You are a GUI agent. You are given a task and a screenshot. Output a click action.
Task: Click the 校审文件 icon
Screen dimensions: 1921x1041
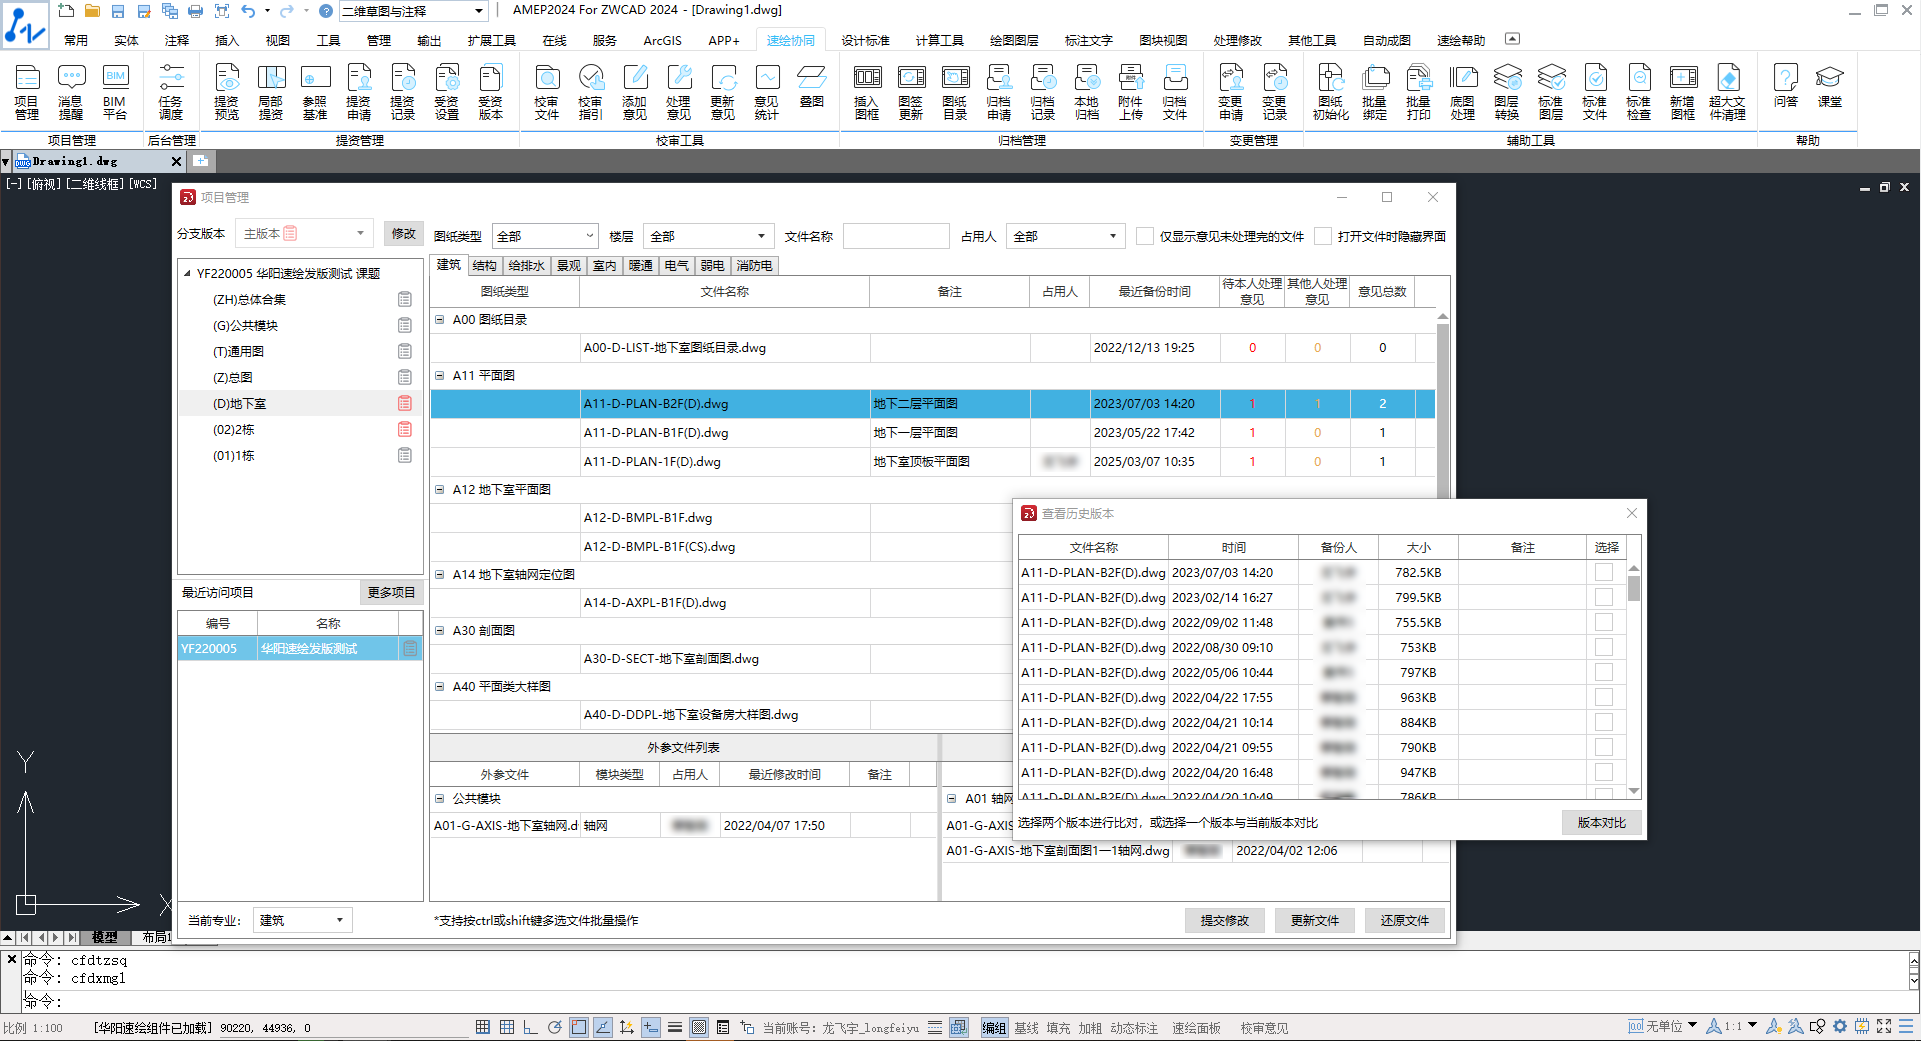tap(547, 92)
